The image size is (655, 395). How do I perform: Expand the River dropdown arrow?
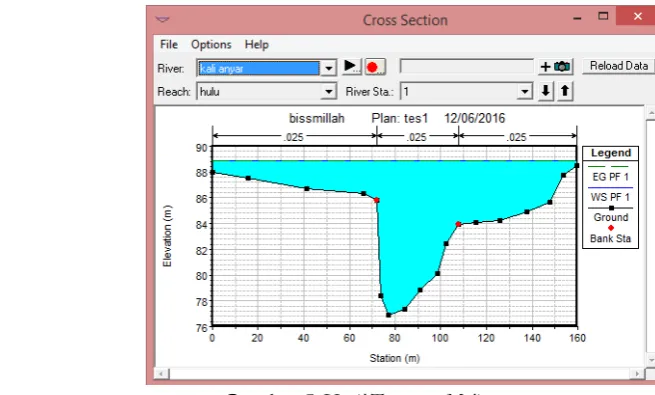tap(329, 68)
